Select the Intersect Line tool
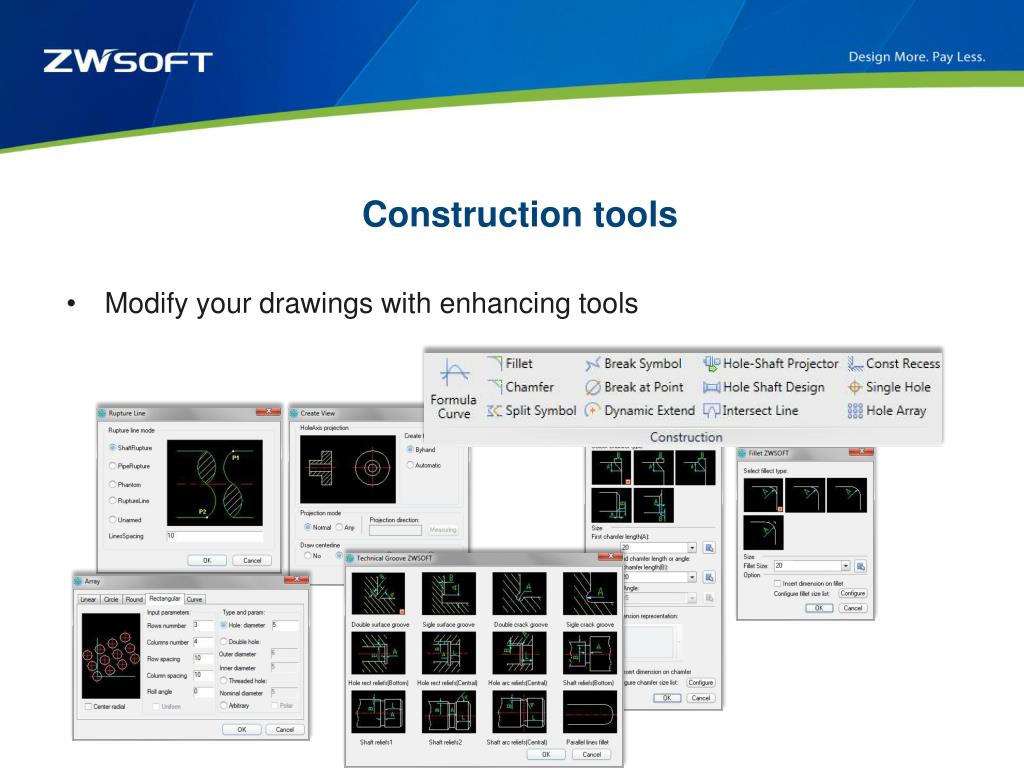Image resolution: width=1024 pixels, height=768 pixels. coord(751,411)
